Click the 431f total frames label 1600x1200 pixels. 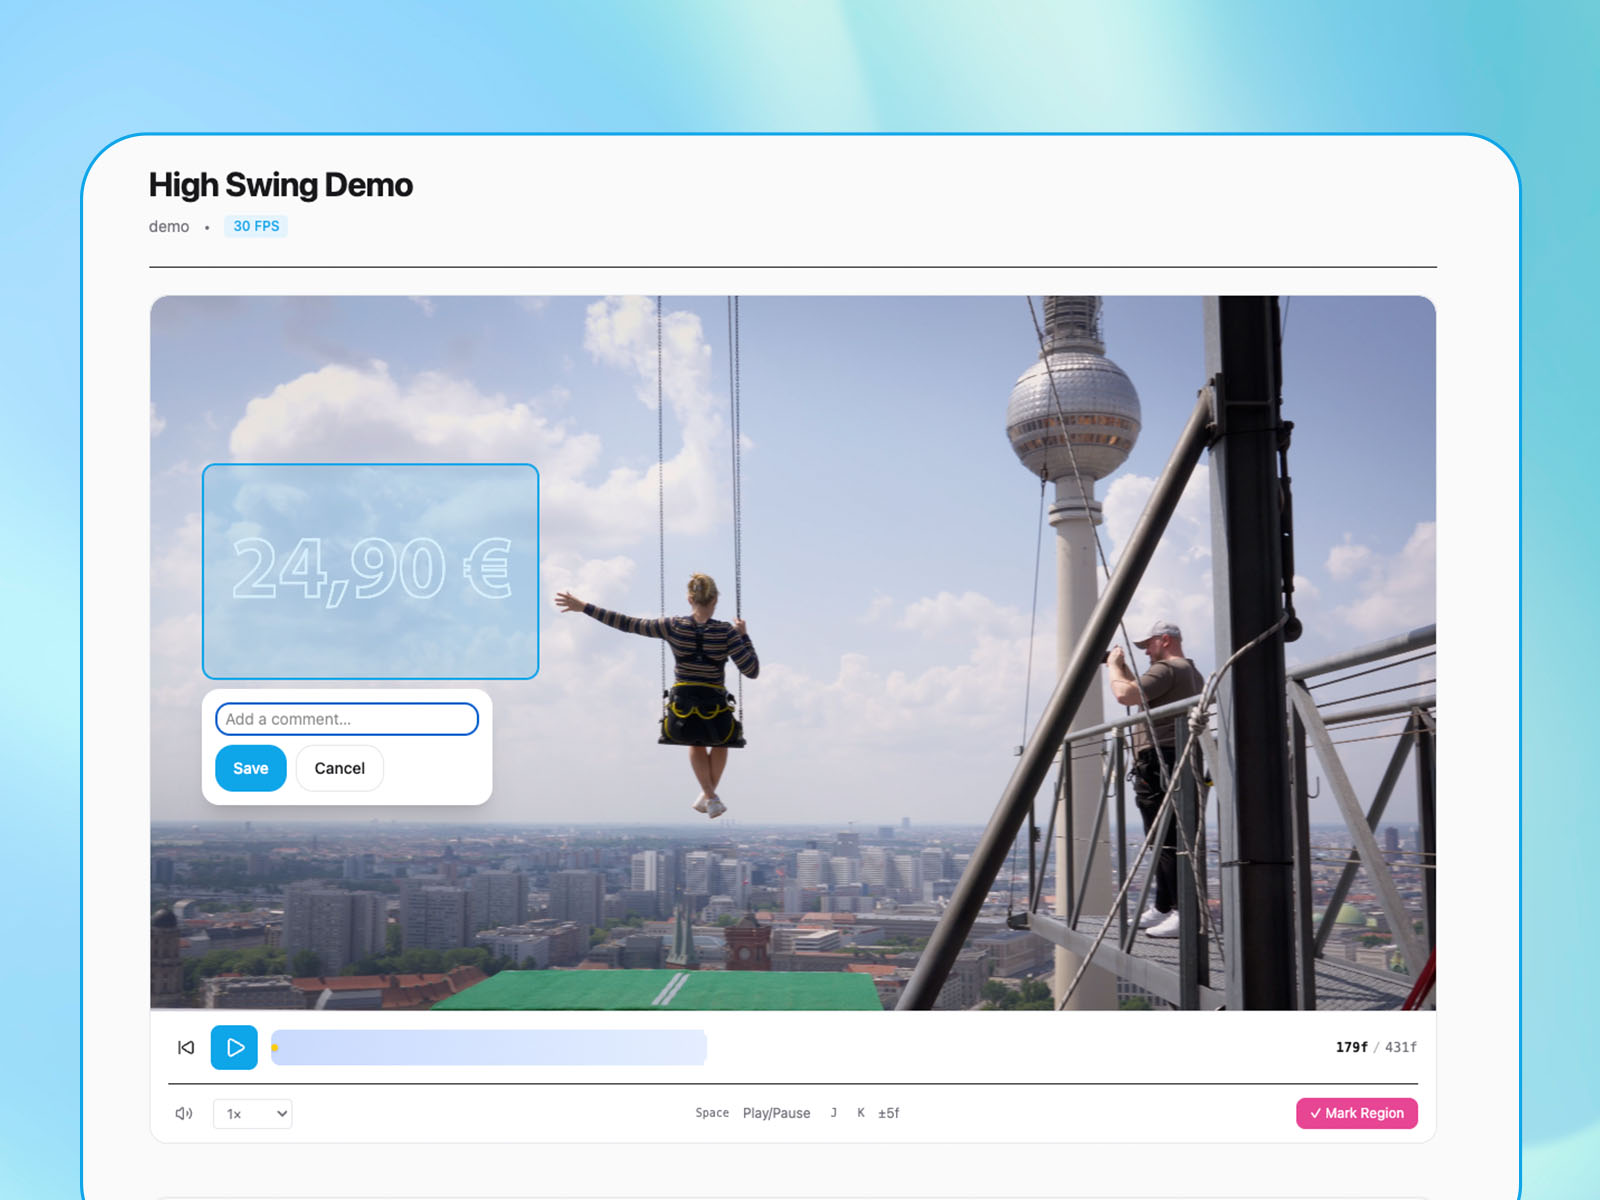point(1400,1047)
